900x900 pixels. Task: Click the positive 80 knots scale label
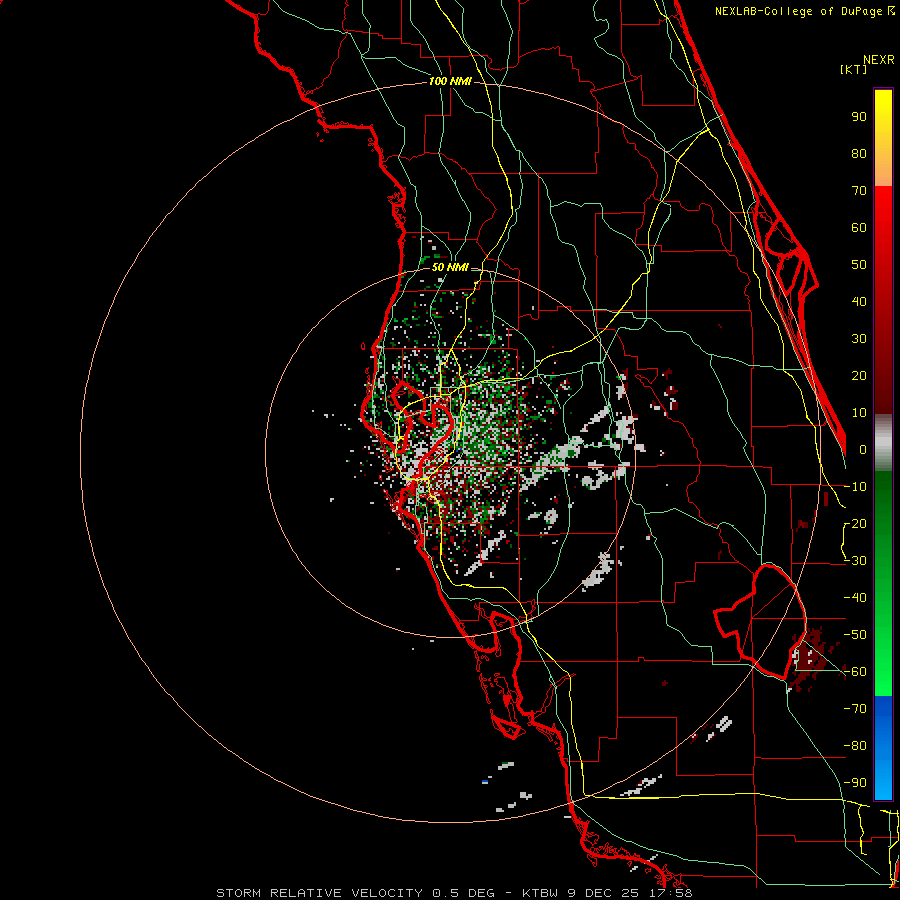pyautogui.click(x=859, y=154)
